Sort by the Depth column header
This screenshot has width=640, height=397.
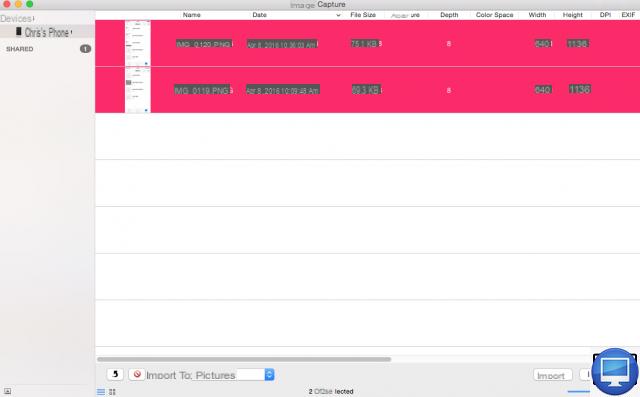[x=449, y=15]
